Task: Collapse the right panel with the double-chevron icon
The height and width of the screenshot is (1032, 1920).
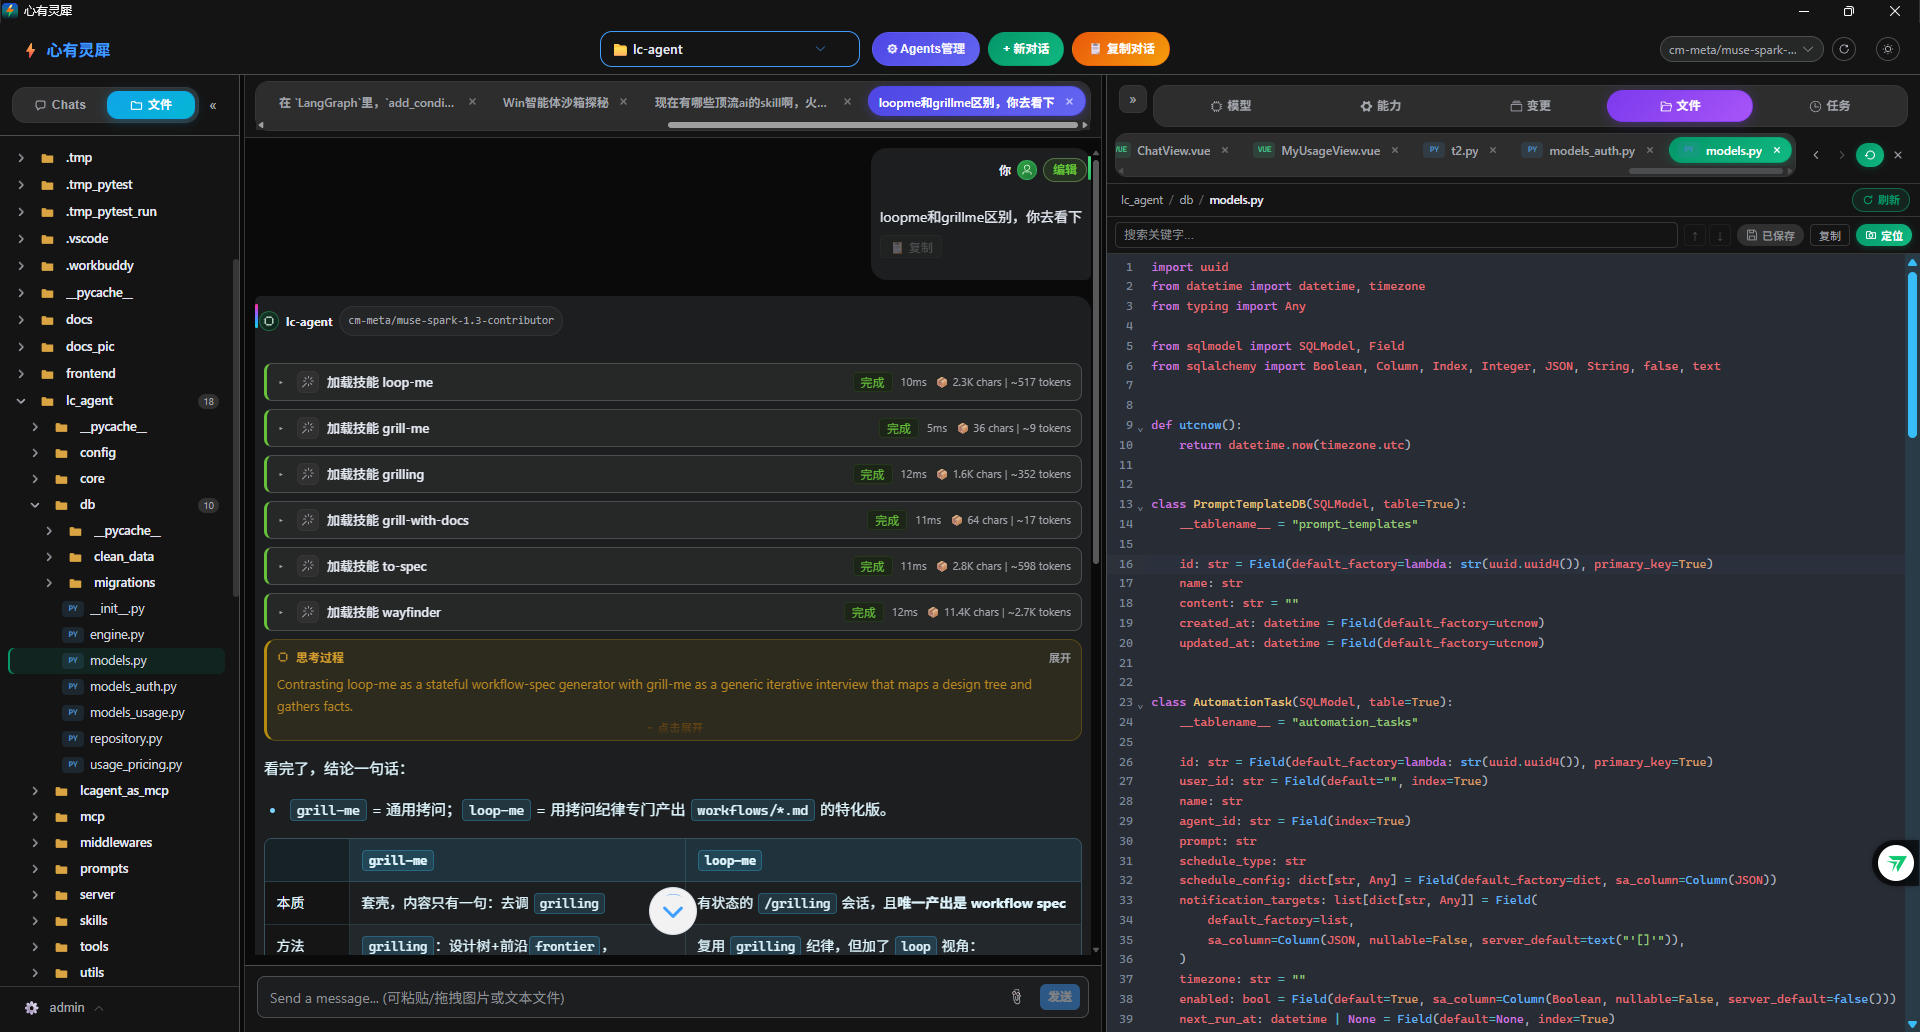Action: (x=1132, y=100)
